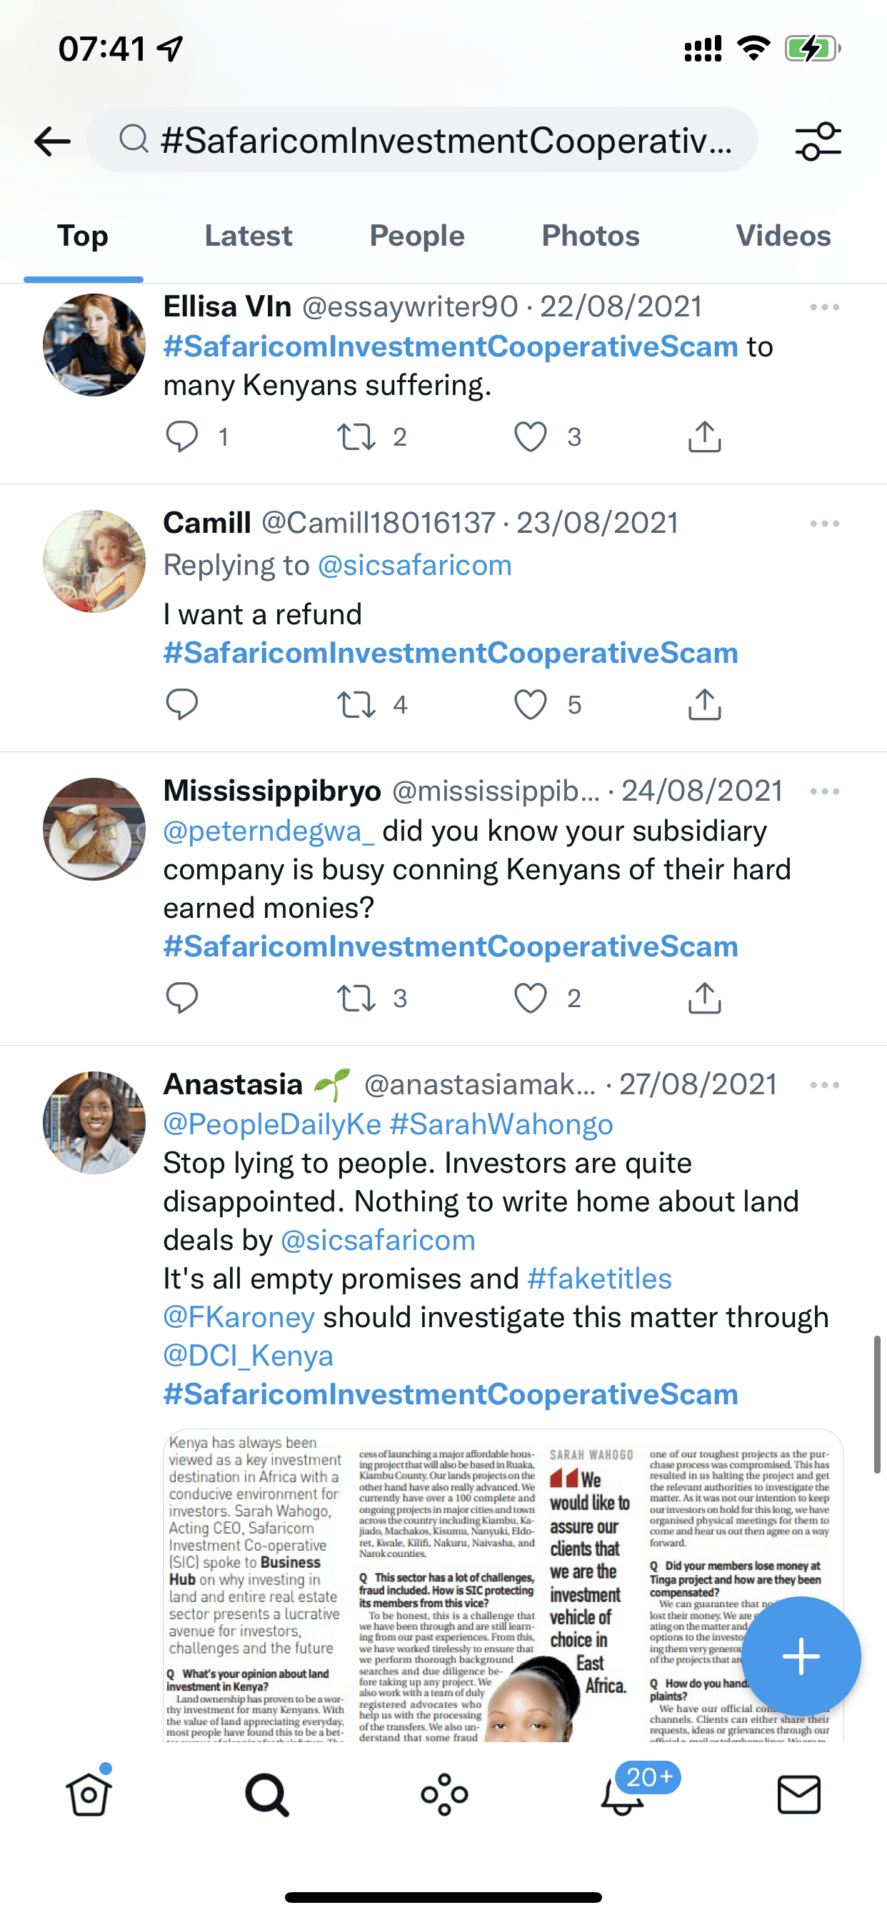The width and height of the screenshot is (887, 1920).
Task: Open Spaces icon in bottom bar
Action: pyautogui.click(x=444, y=1795)
